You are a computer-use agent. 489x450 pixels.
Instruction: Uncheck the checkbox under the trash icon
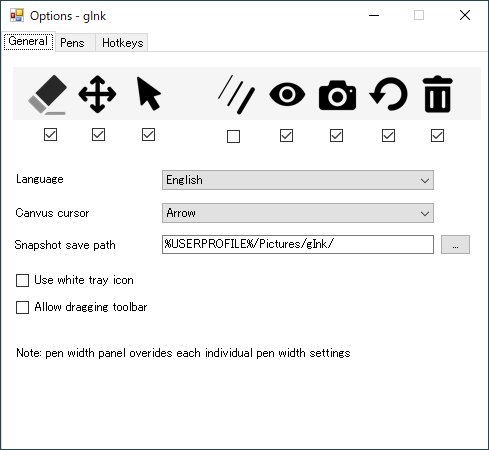pos(437,136)
